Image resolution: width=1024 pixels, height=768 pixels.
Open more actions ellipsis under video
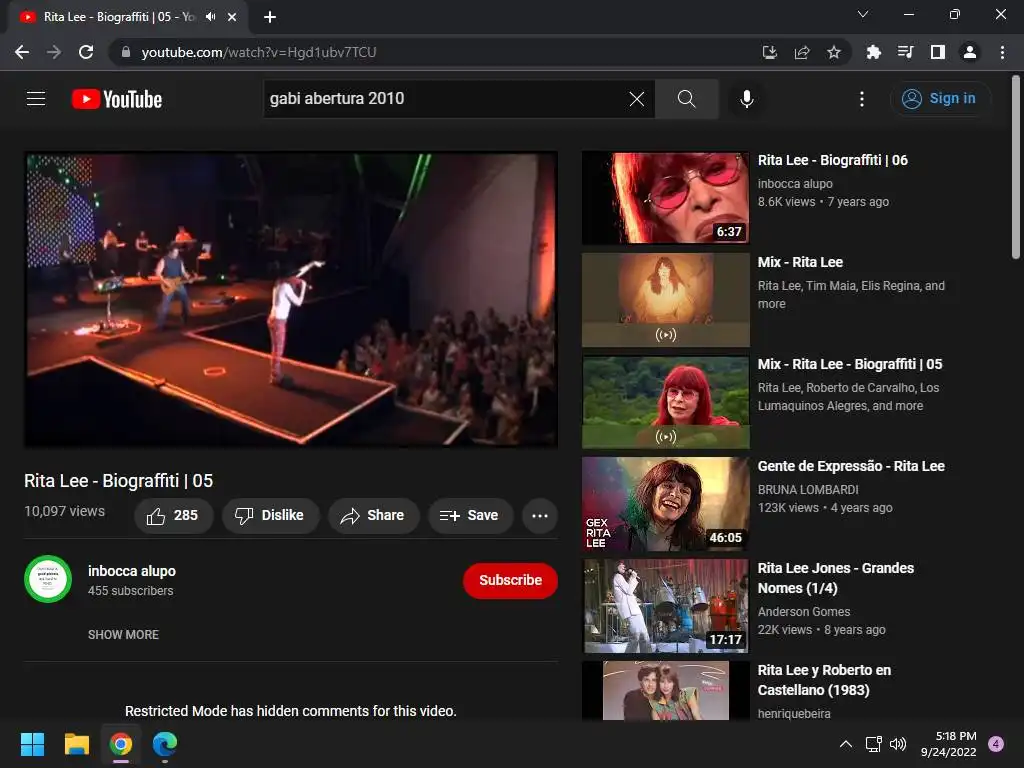(539, 516)
